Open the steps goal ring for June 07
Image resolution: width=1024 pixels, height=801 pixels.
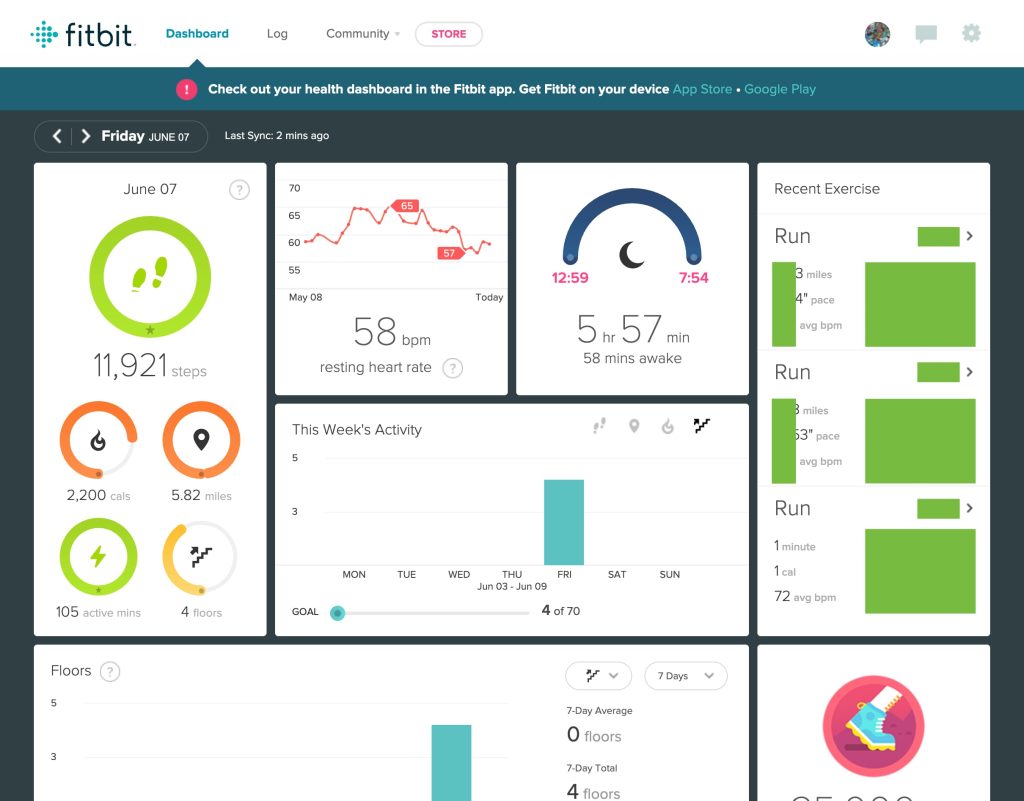coord(150,276)
